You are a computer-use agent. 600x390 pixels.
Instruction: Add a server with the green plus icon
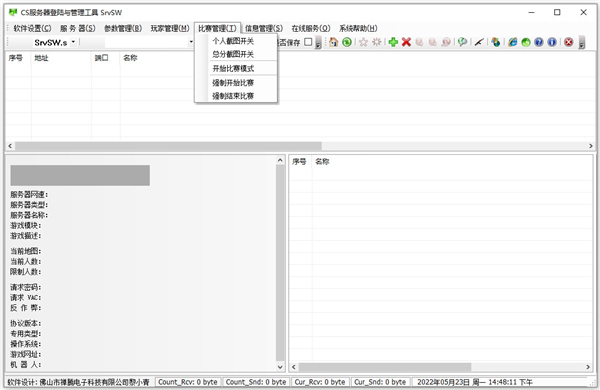393,42
